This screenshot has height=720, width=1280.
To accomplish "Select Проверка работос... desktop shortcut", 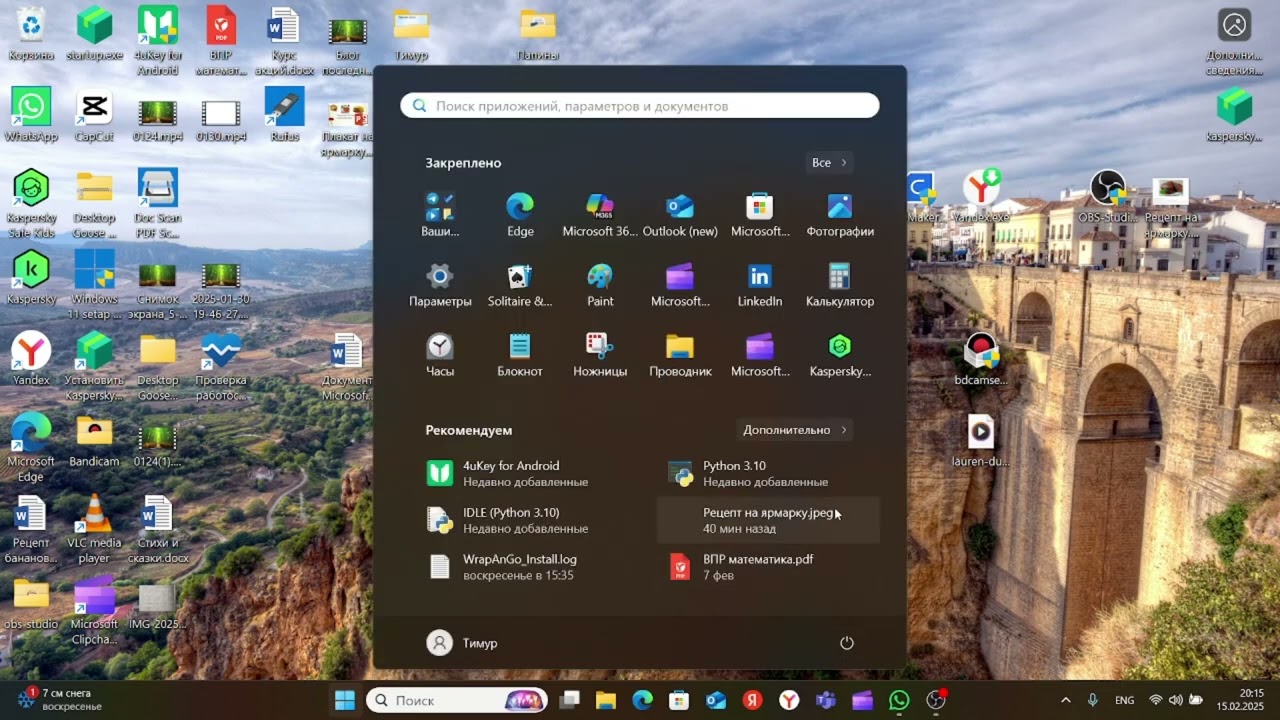I will pos(221,367).
